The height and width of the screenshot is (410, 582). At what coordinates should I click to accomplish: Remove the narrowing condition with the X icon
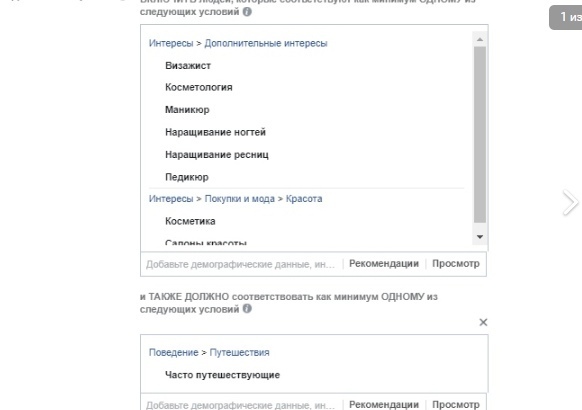click(x=483, y=322)
